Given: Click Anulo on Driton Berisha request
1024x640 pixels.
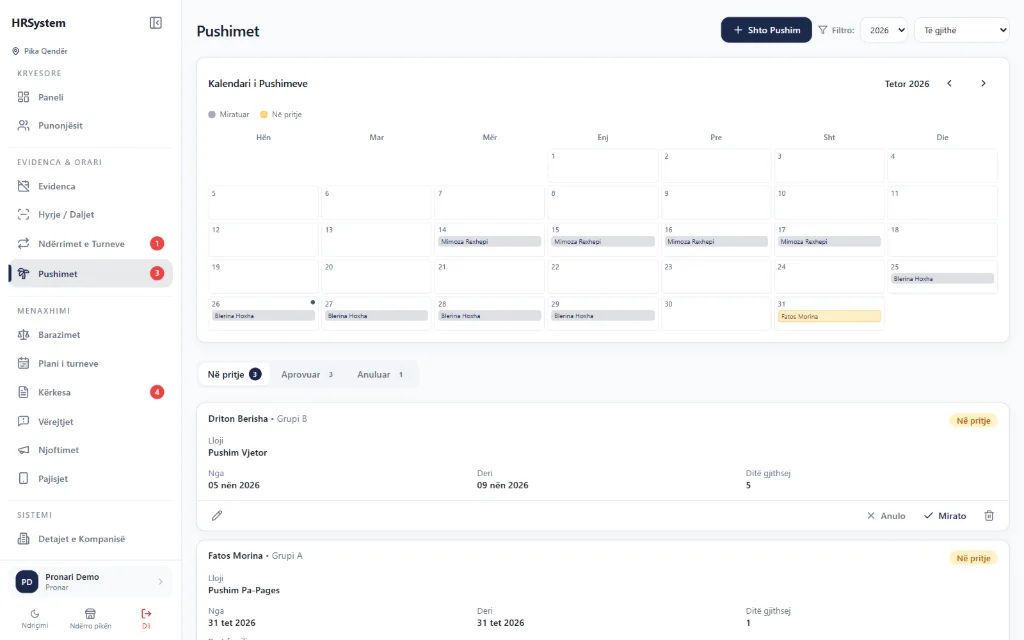Looking at the screenshot, I should click(886, 515).
